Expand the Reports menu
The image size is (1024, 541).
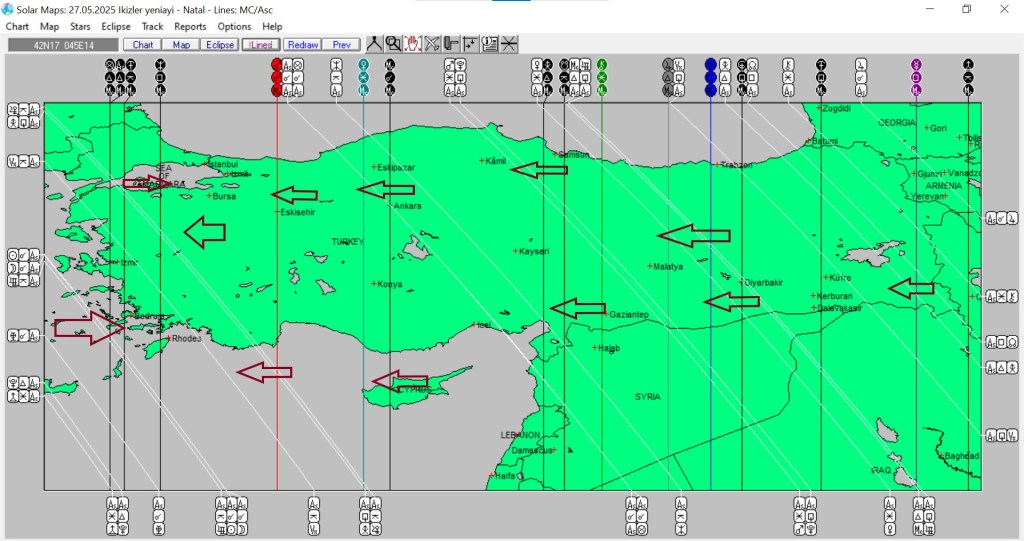190,27
